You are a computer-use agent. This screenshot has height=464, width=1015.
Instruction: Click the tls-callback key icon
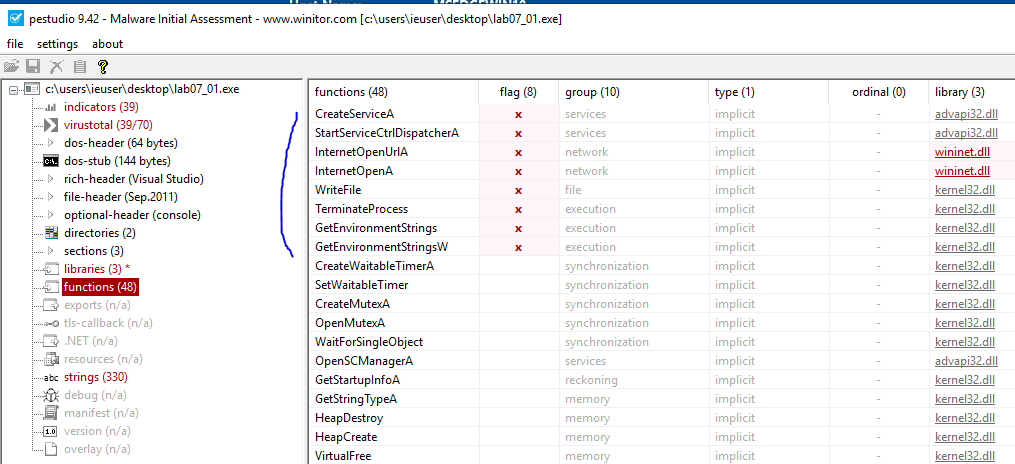pyautogui.click(x=50, y=323)
